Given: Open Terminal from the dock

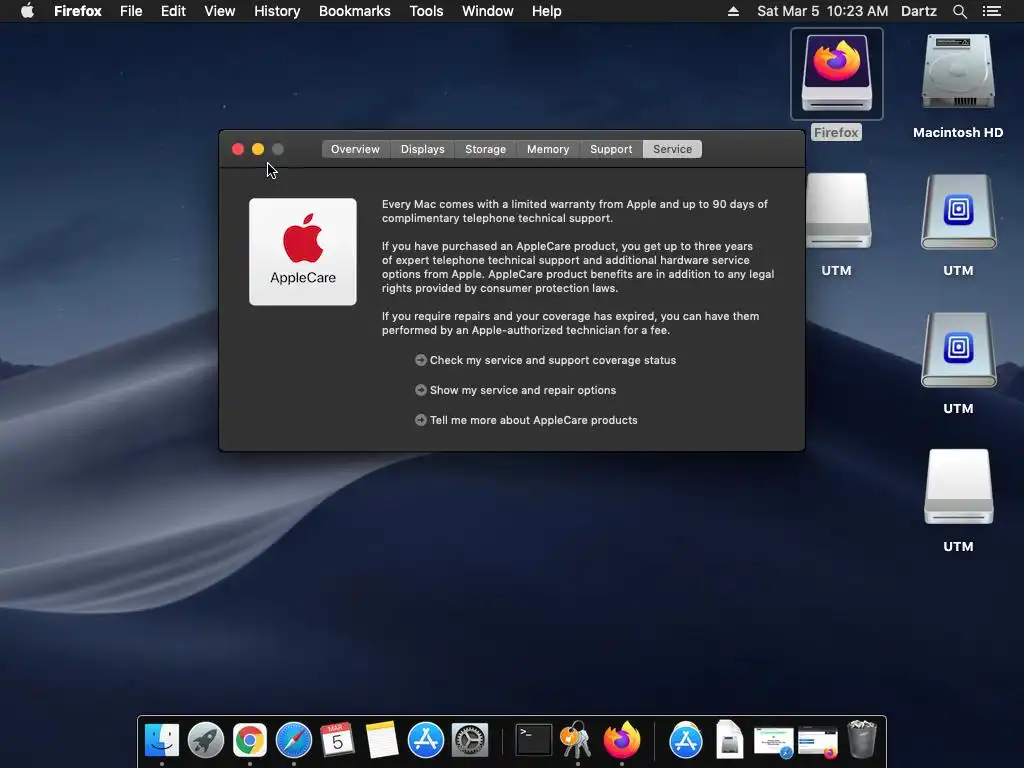Looking at the screenshot, I should coord(534,741).
